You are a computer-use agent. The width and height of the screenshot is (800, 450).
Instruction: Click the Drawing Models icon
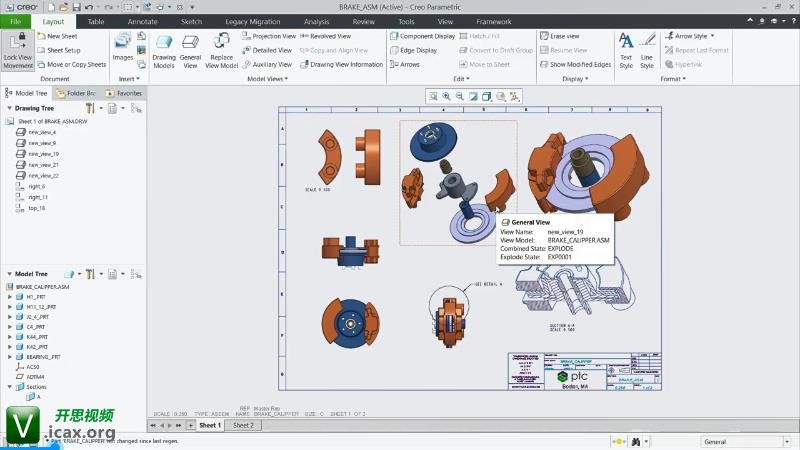pyautogui.click(x=163, y=51)
